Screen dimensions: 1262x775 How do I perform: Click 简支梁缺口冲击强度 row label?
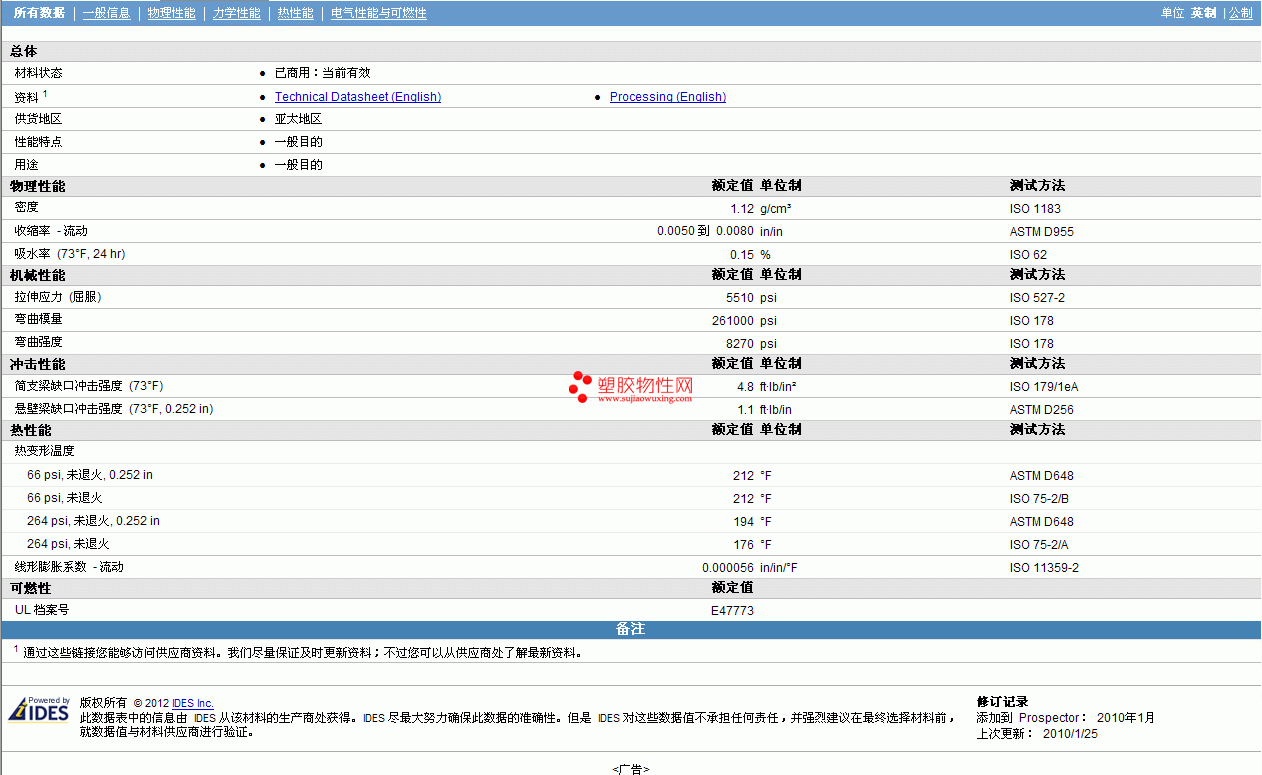click(x=89, y=386)
